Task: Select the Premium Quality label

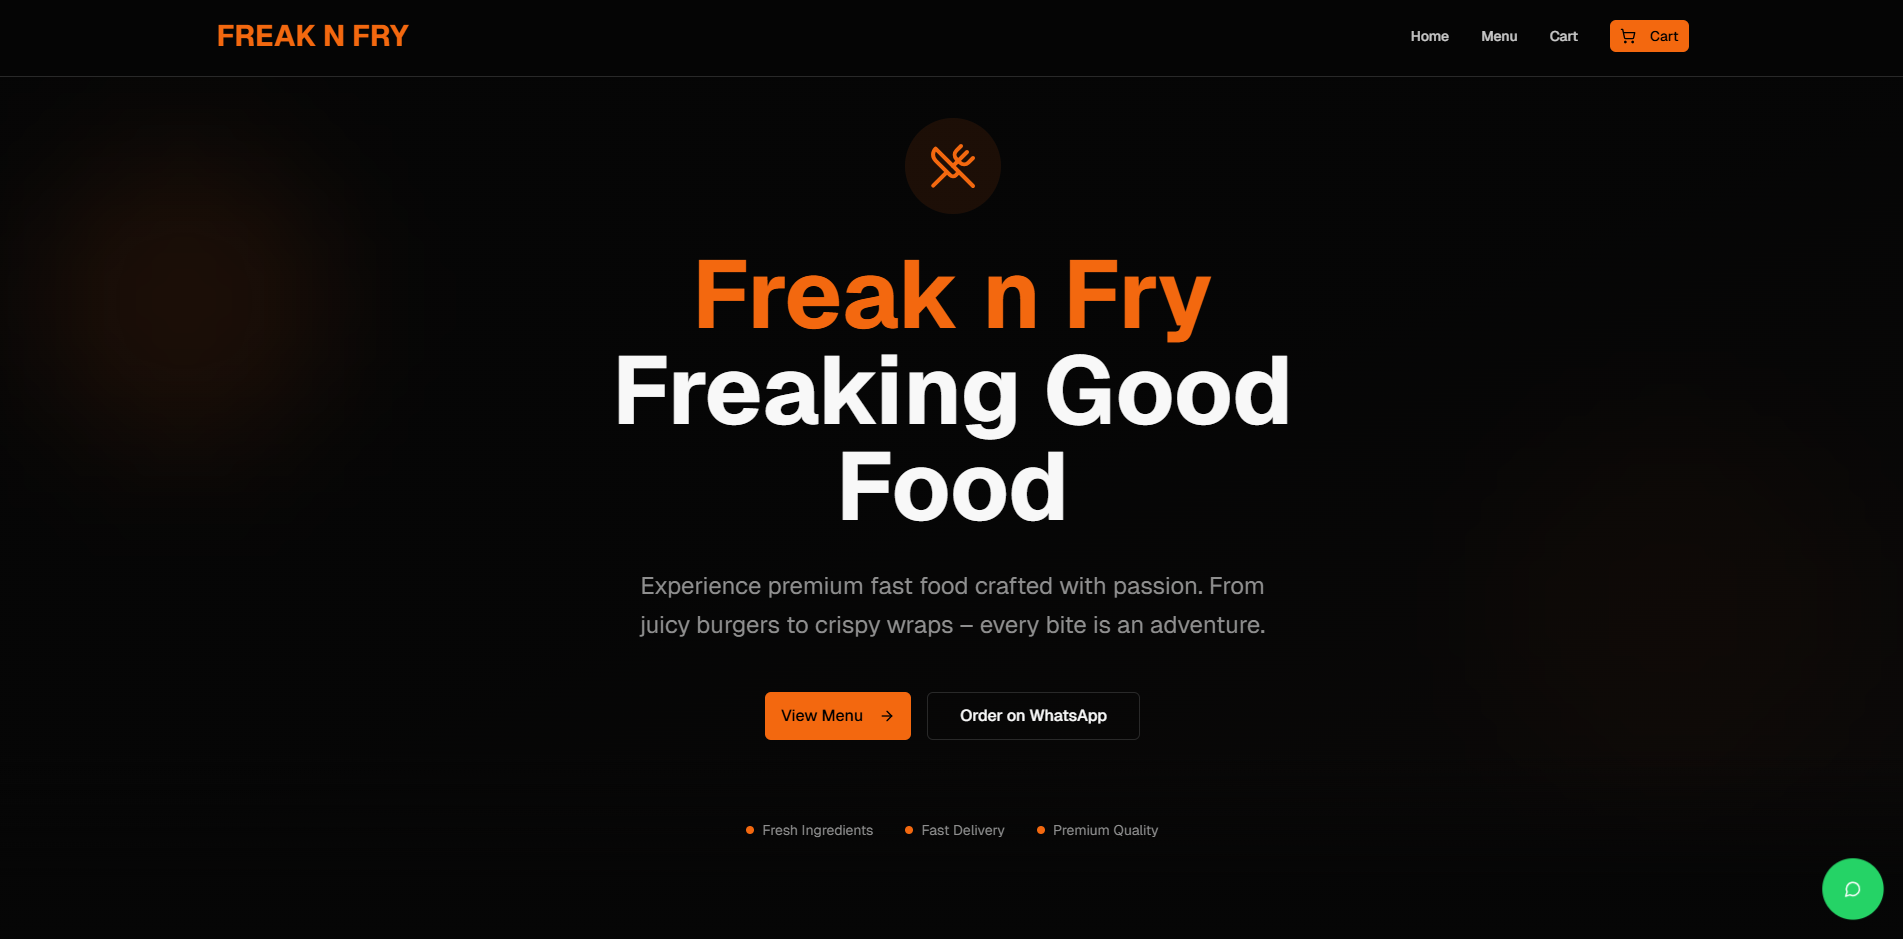Action: (1105, 830)
